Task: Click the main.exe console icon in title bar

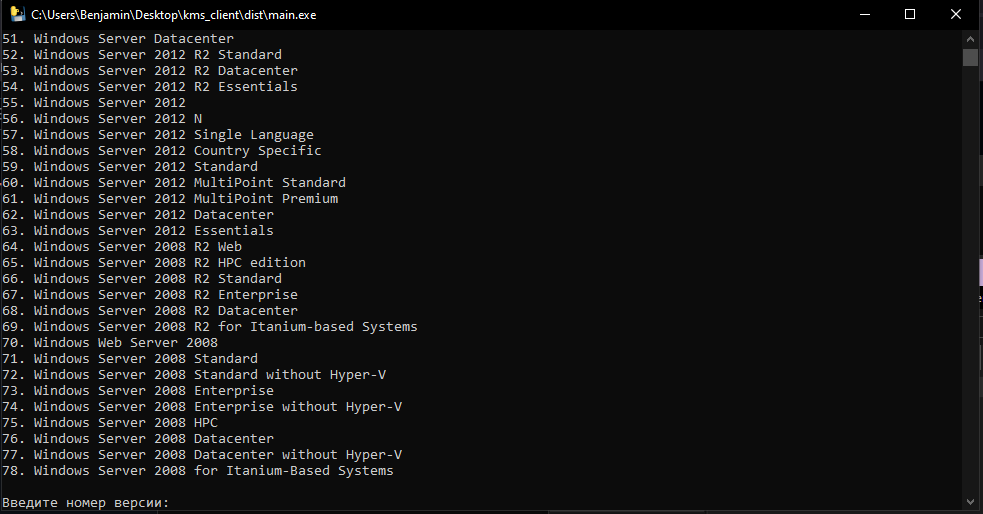Action: (18, 14)
